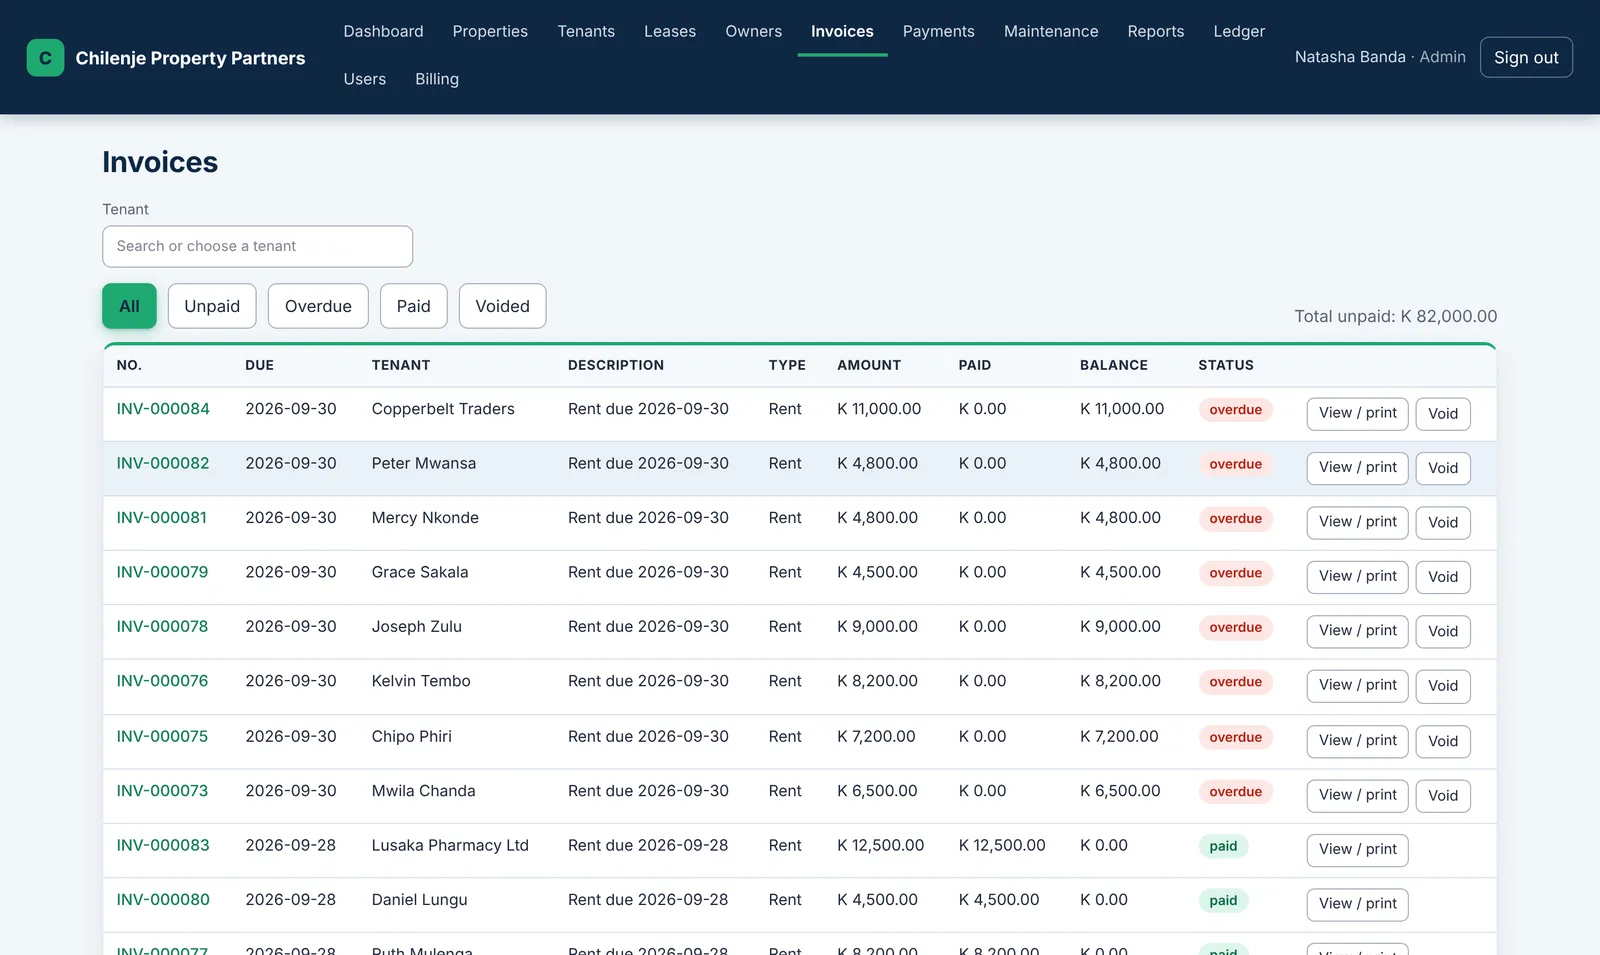Click the Natasha Banda · Admin label
1600x955 pixels.
coord(1380,57)
